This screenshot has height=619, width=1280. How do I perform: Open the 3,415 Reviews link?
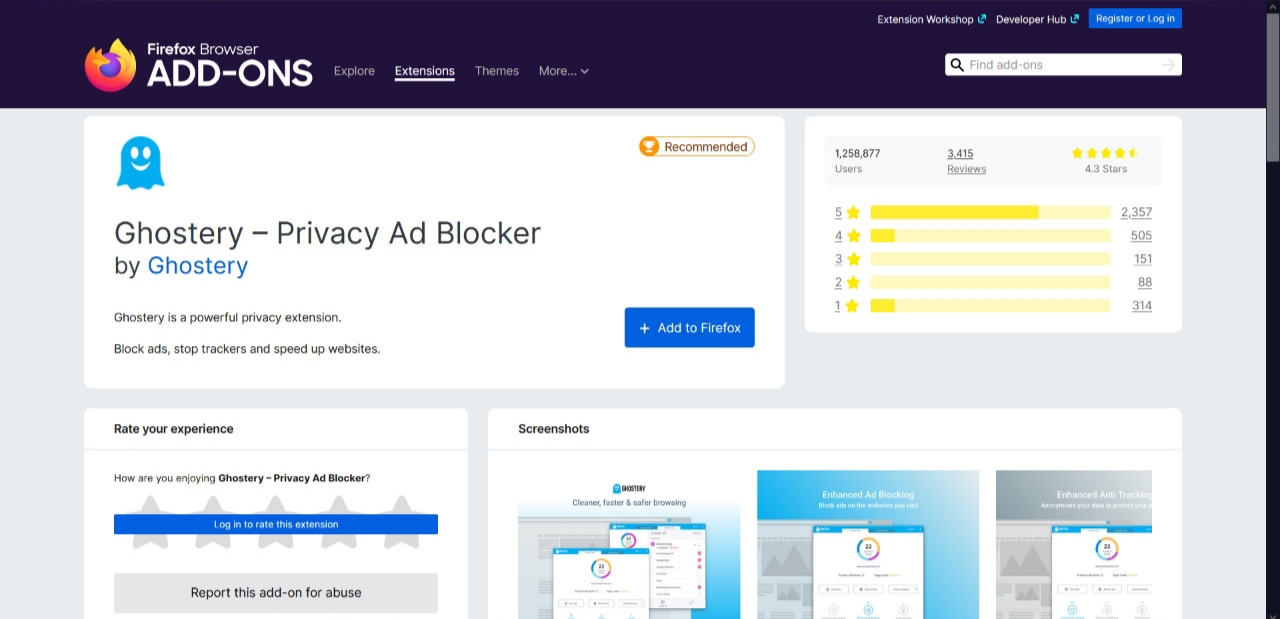click(x=960, y=153)
